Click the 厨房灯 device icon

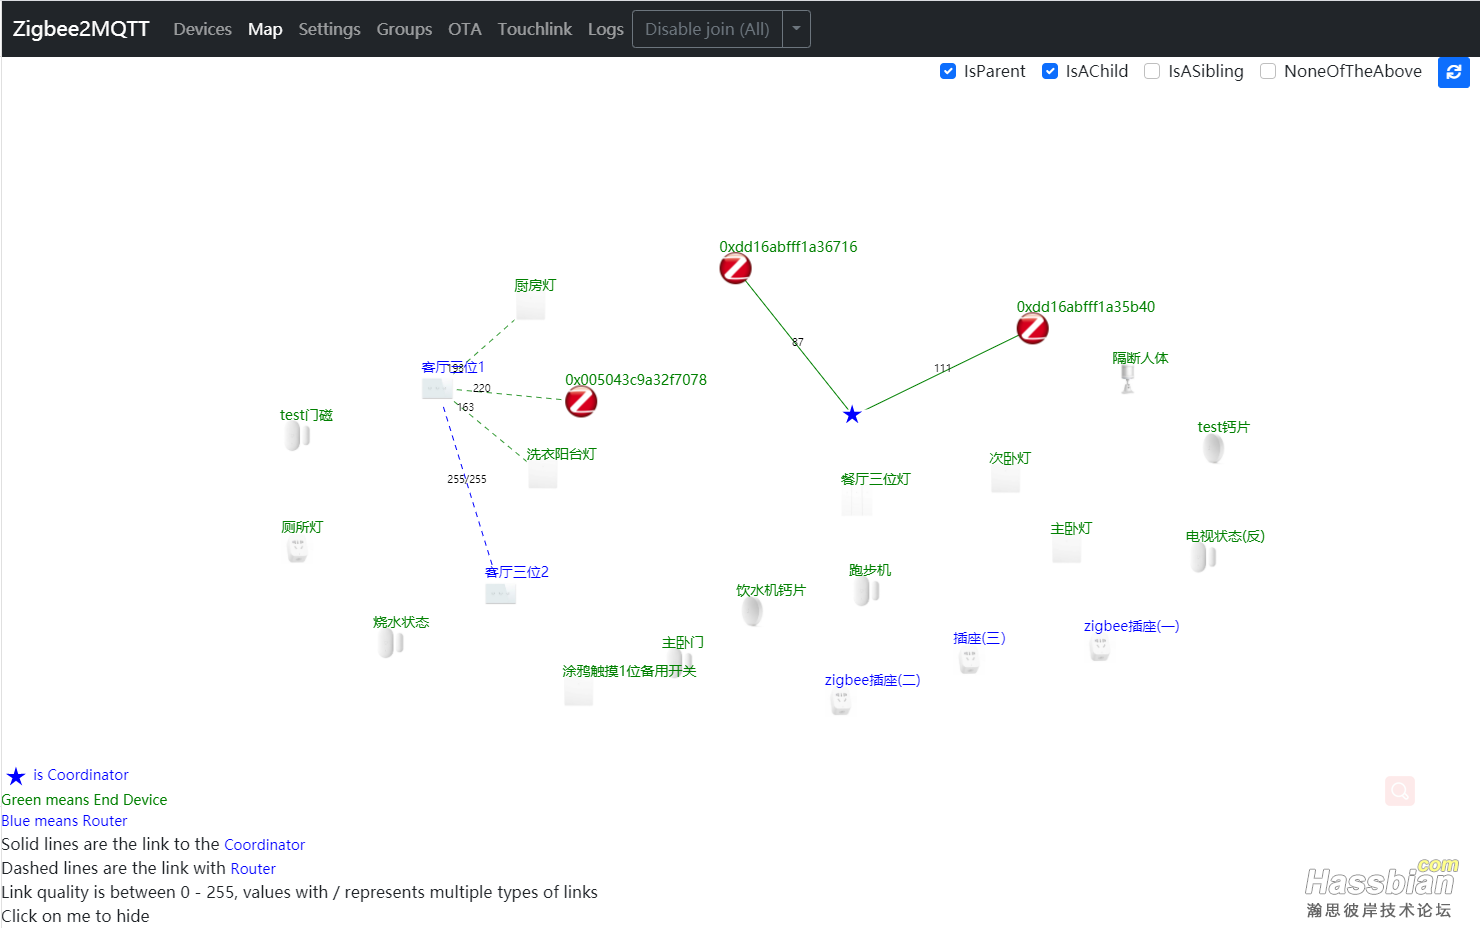tap(531, 306)
